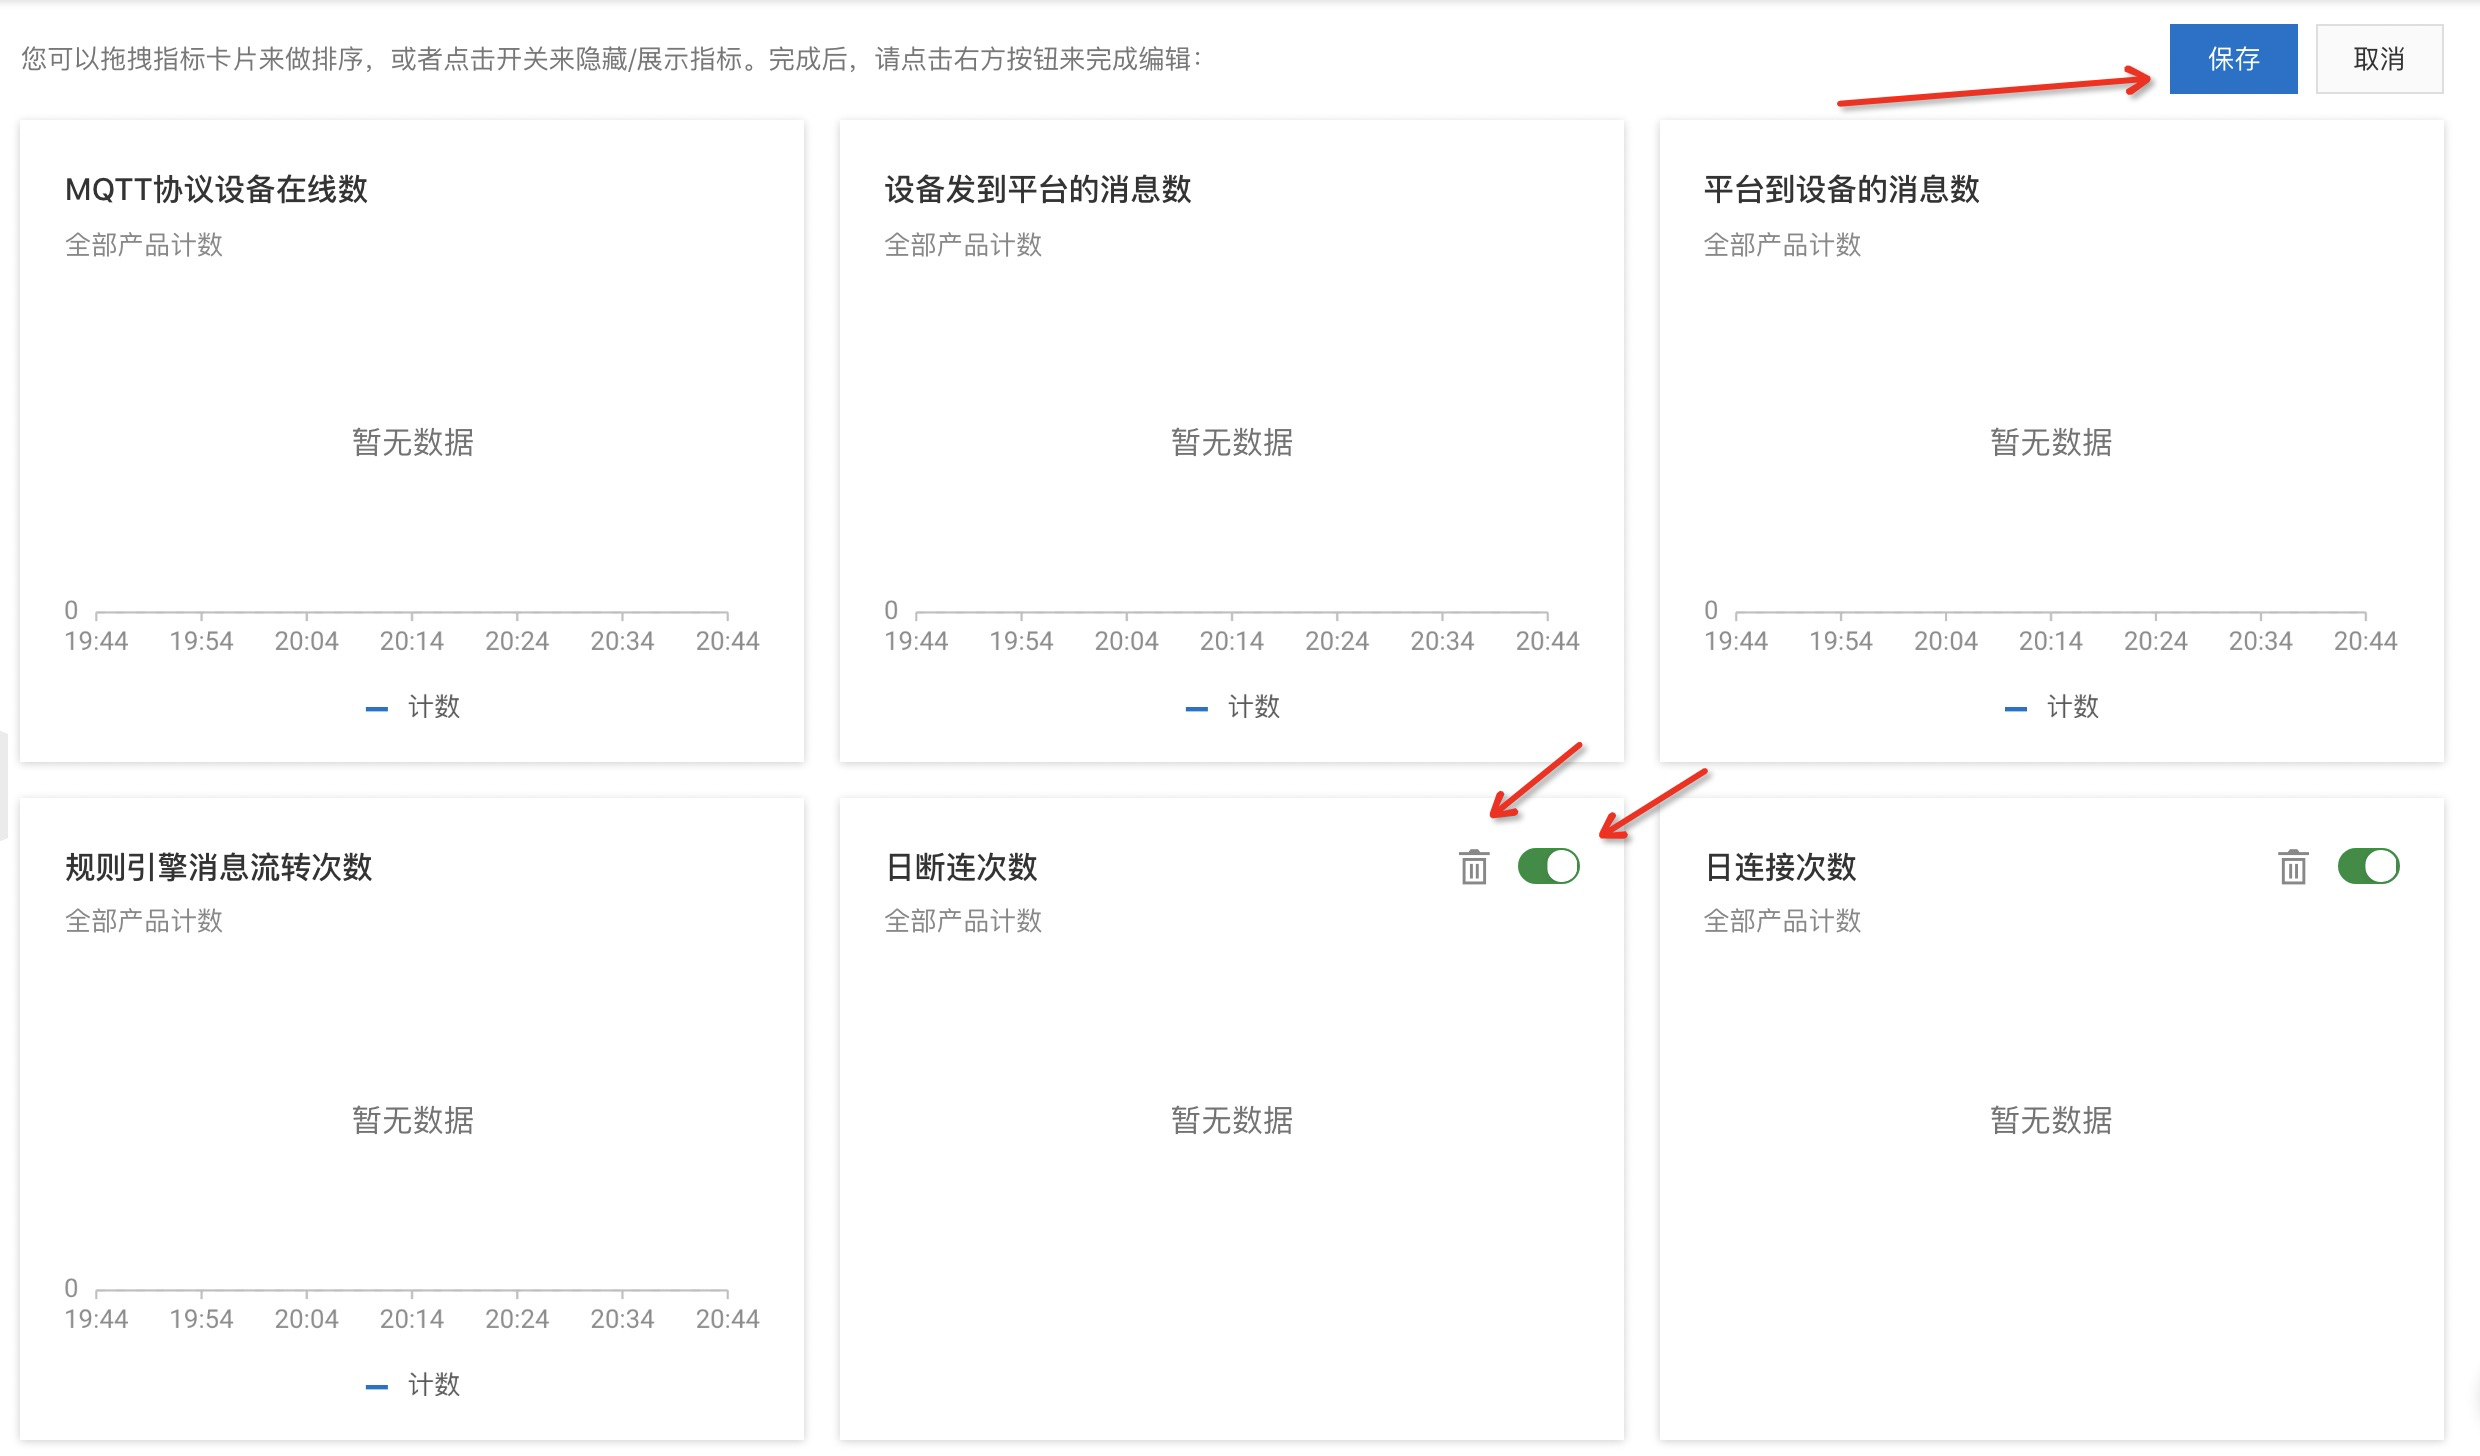Select the 设备发到平台的消息数 card title
Image resolution: width=2480 pixels, height=1456 pixels.
pyautogui.click(x=1038, y=189)
